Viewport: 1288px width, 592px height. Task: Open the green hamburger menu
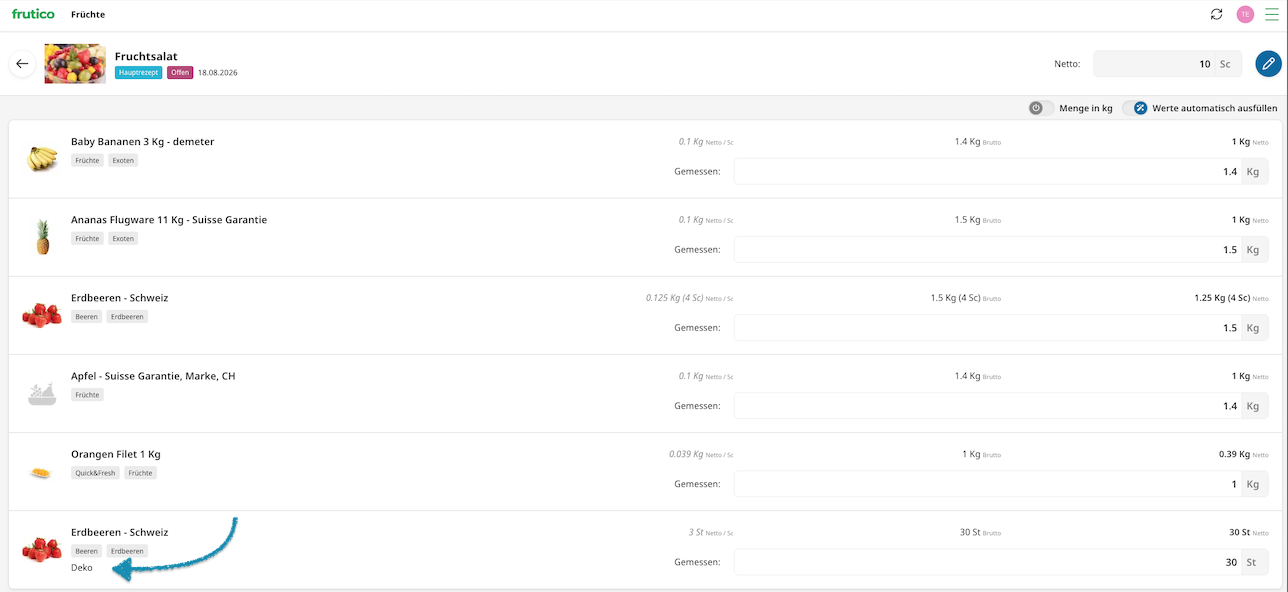pyautogui.click(x=1272, y=14)
